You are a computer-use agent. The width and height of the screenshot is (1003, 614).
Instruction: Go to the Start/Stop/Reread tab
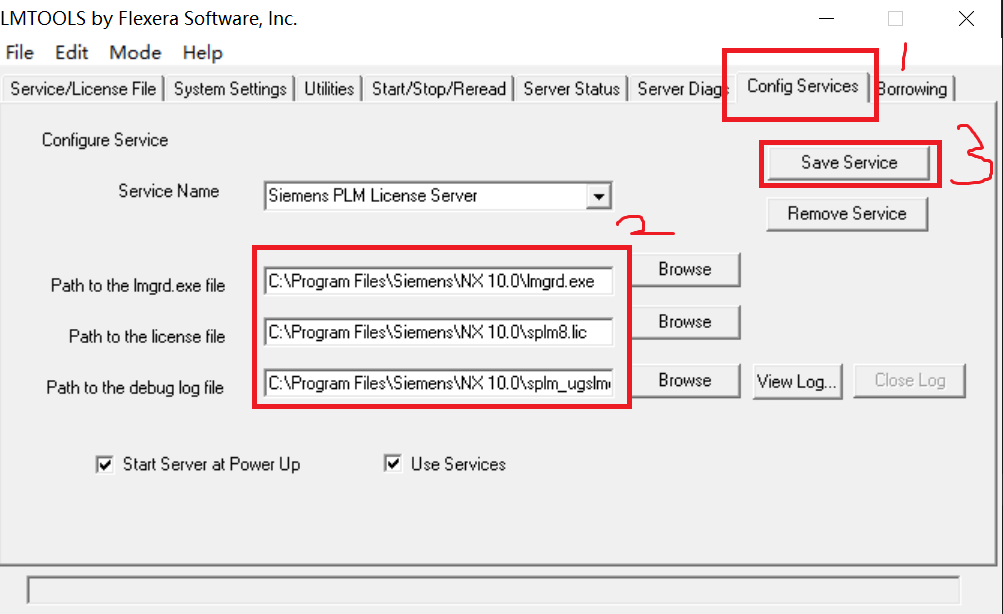coord(439,89)
